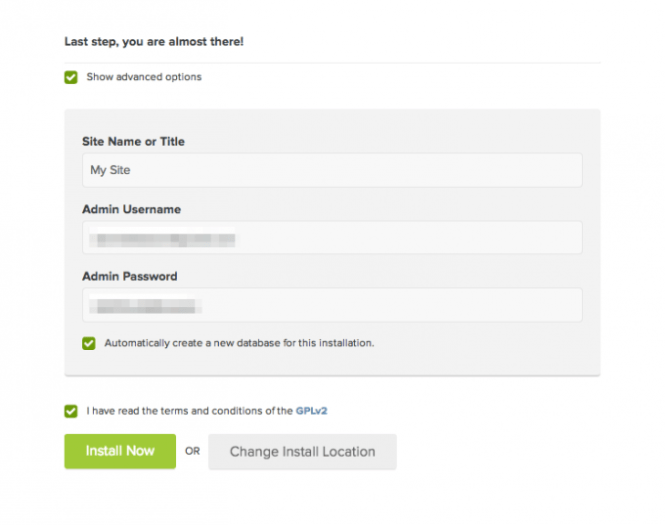Click the 'Site Name or Title' label
The image size is (665, 525).
pos(133,142)
